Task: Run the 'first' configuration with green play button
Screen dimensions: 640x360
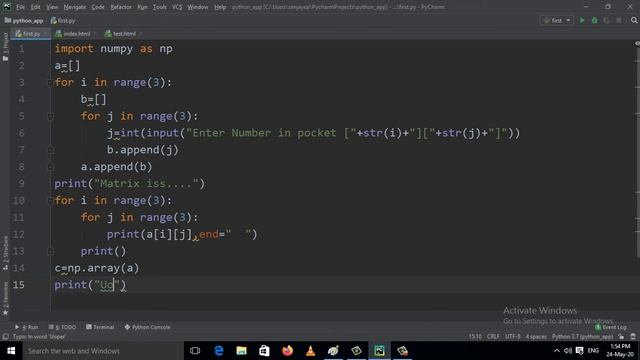Action: 582,20
